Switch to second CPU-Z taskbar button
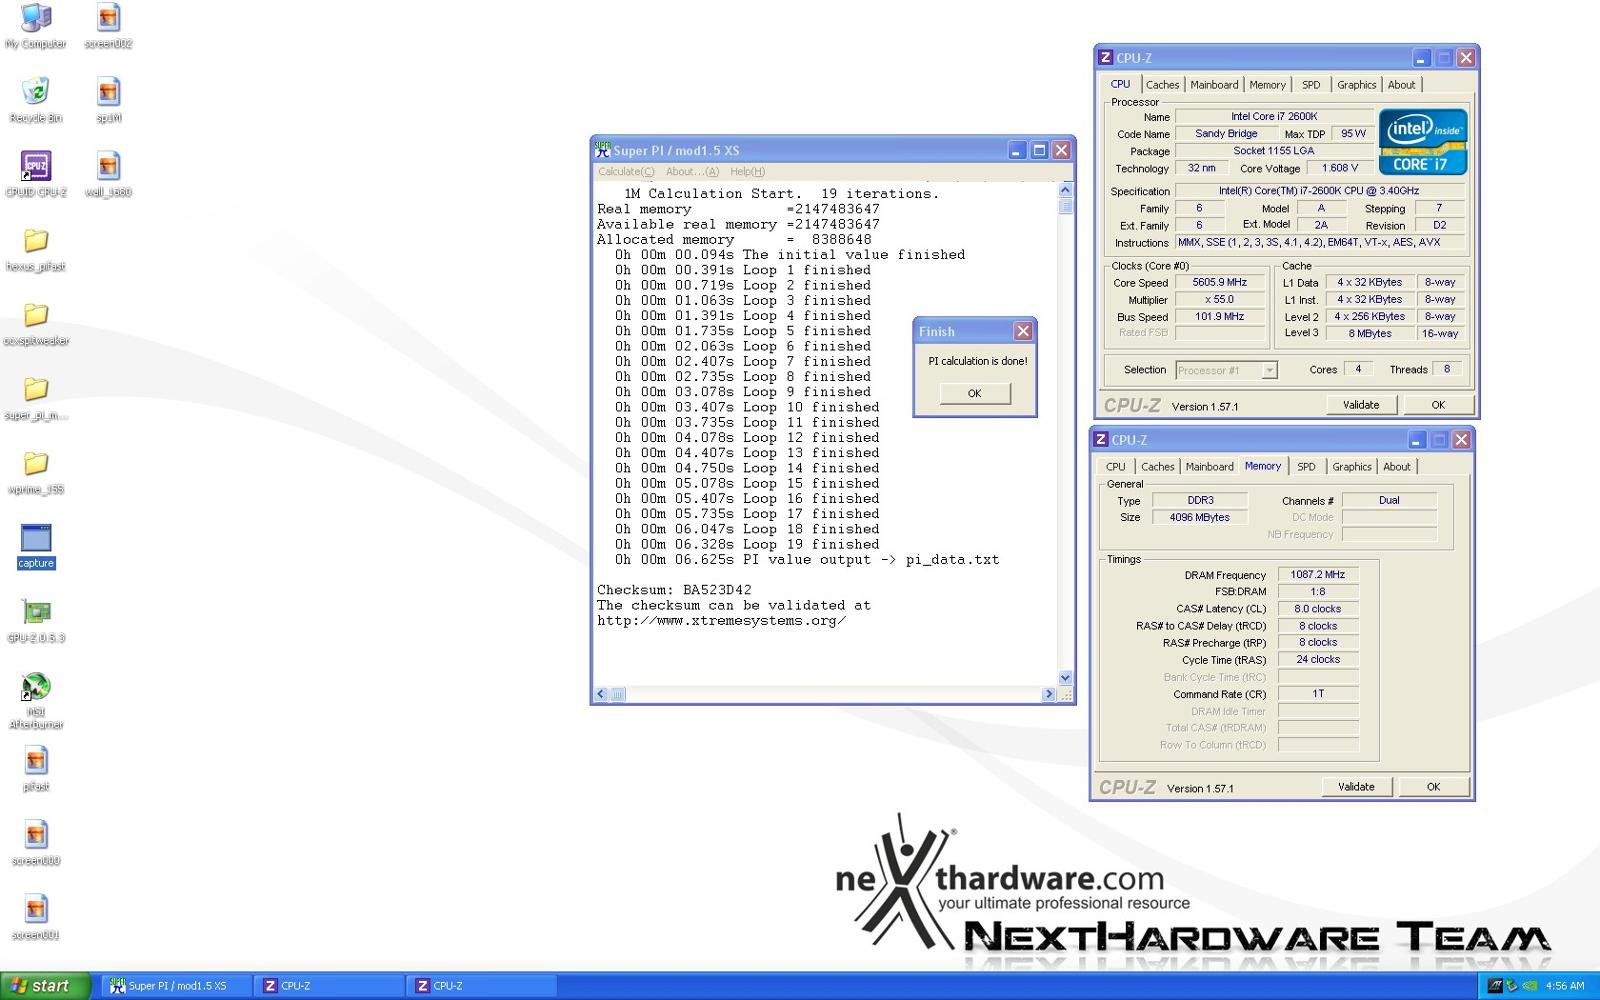1600x1000 pixels. pos(482,986)
